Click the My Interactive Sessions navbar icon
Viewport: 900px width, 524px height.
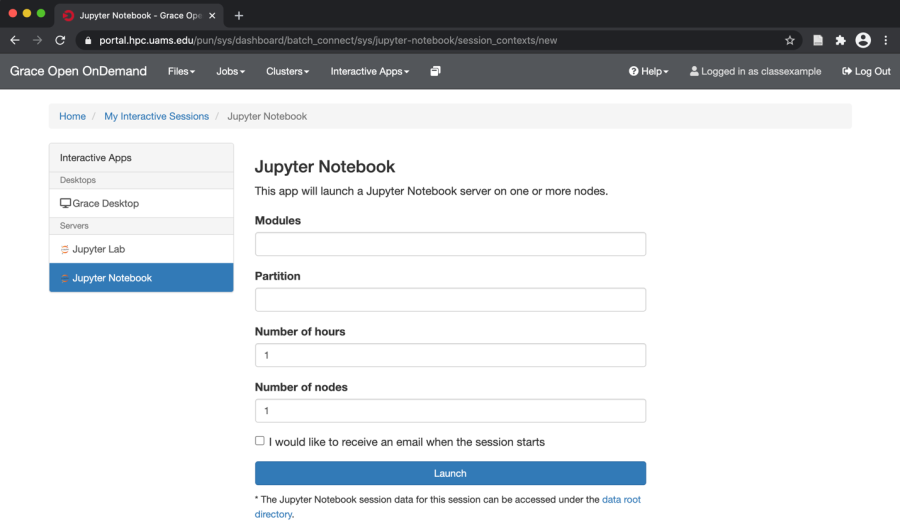[x=435, y=71]
